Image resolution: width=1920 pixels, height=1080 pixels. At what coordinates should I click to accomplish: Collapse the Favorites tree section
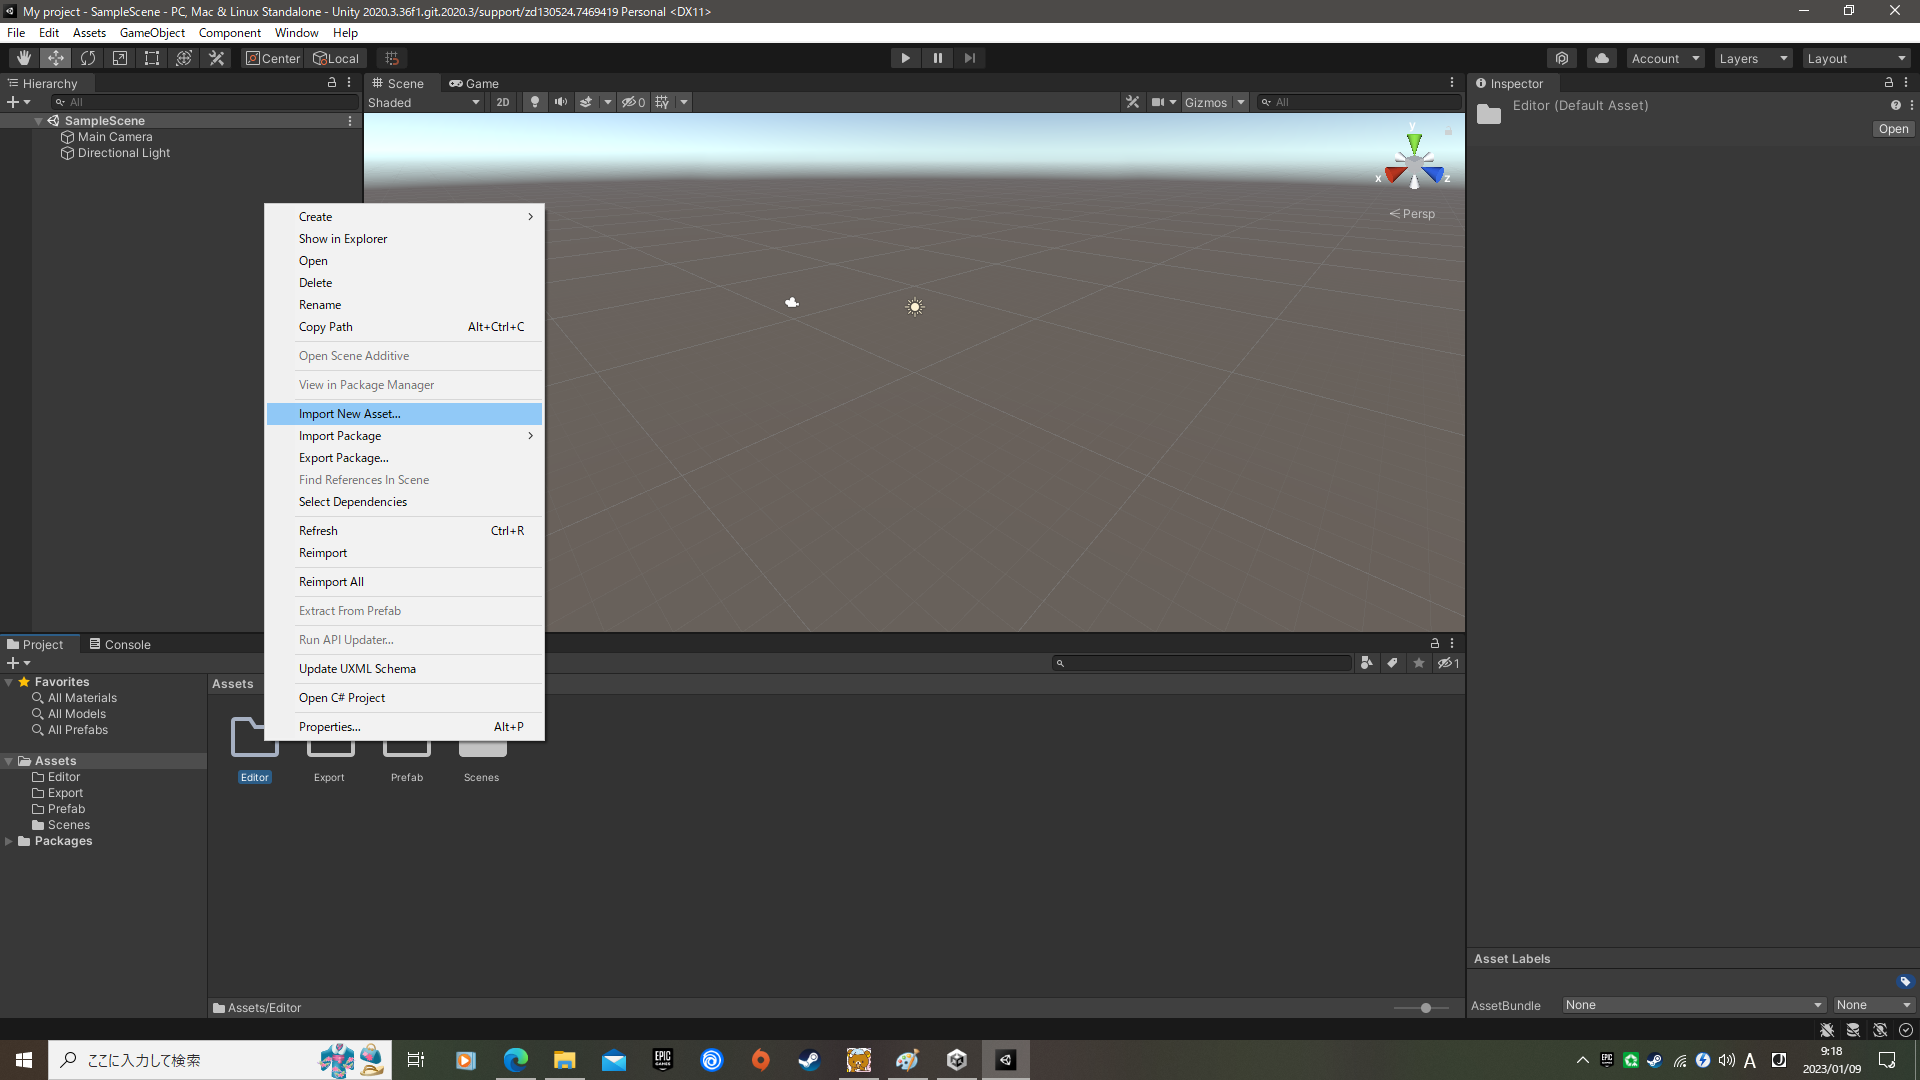[9, 682]
